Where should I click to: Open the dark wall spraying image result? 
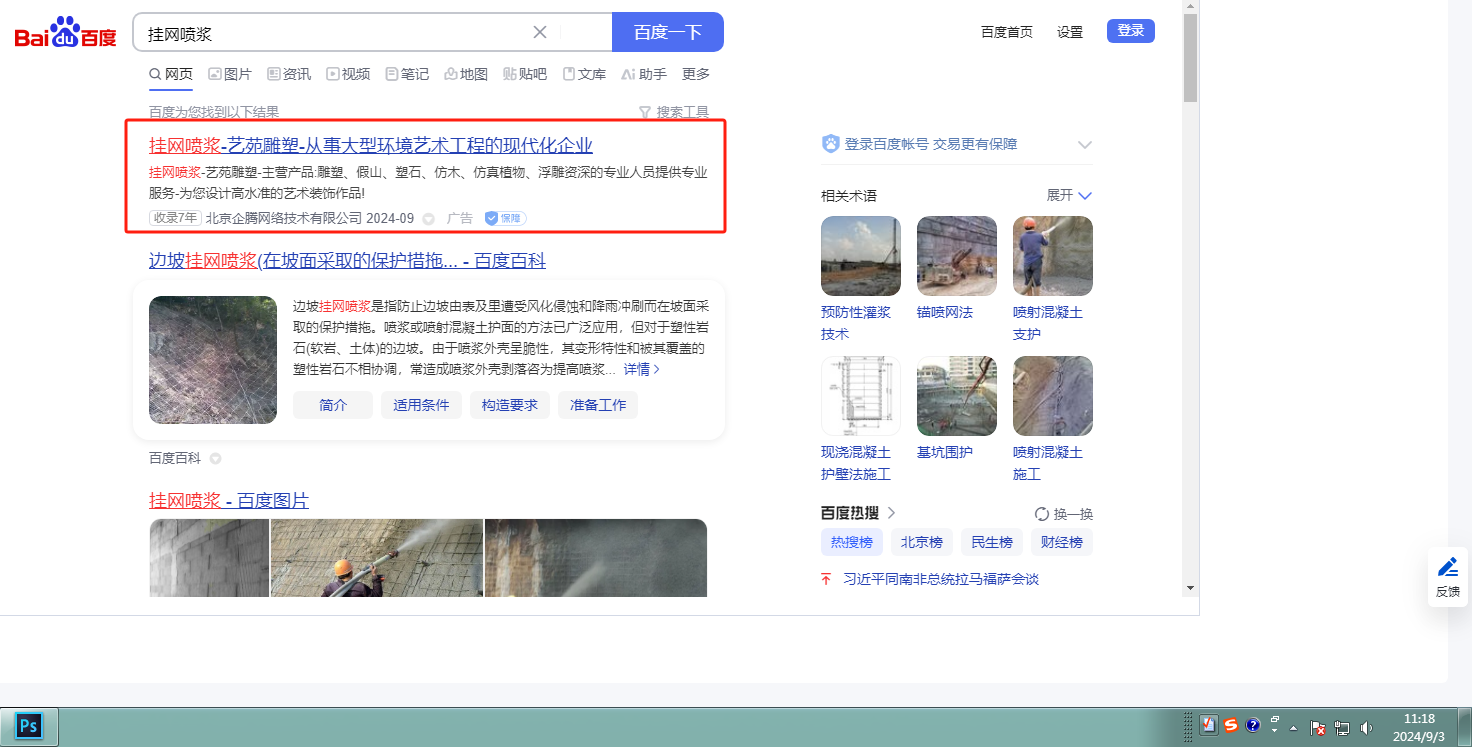point(596,558)
